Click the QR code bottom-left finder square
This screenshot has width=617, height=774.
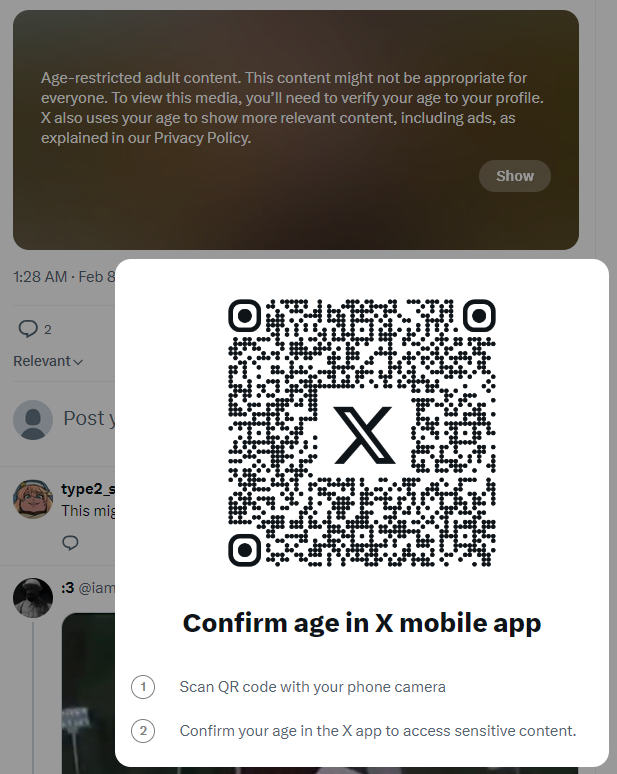[x=244, y=550]
